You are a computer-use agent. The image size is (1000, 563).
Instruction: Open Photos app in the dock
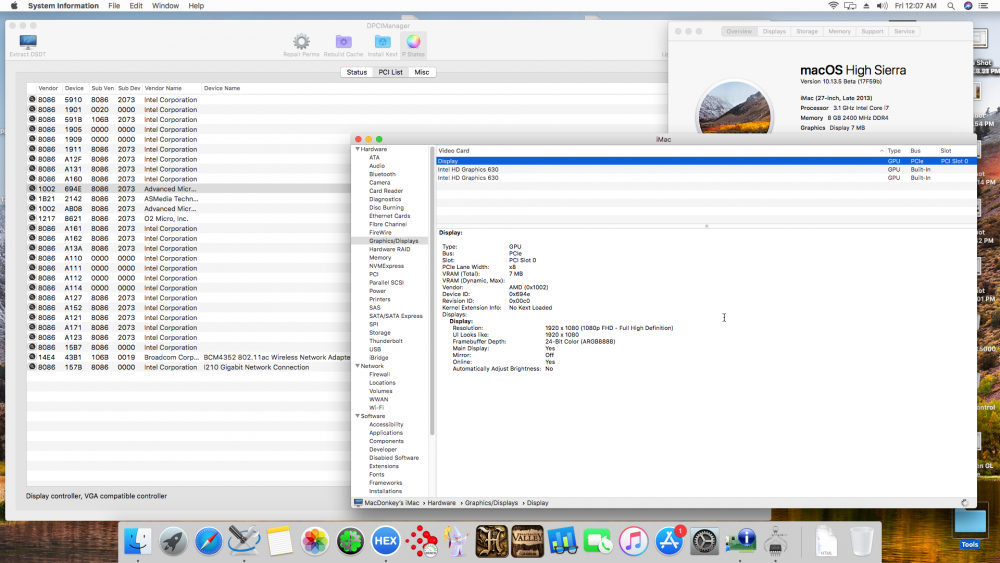tap(315, 541)
